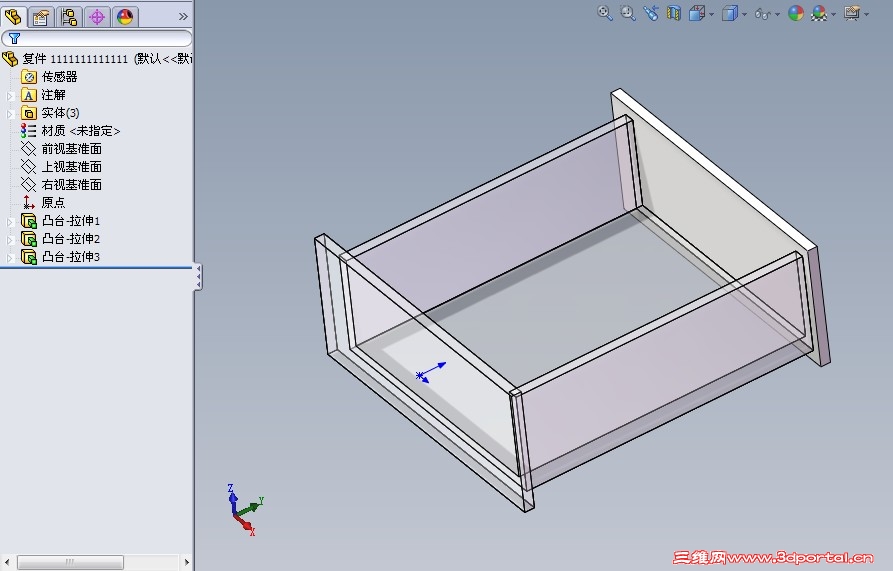Click the 凸台-拉伸1 extrude icon
The height and width of the screenshot is (571, 893).
28,221
